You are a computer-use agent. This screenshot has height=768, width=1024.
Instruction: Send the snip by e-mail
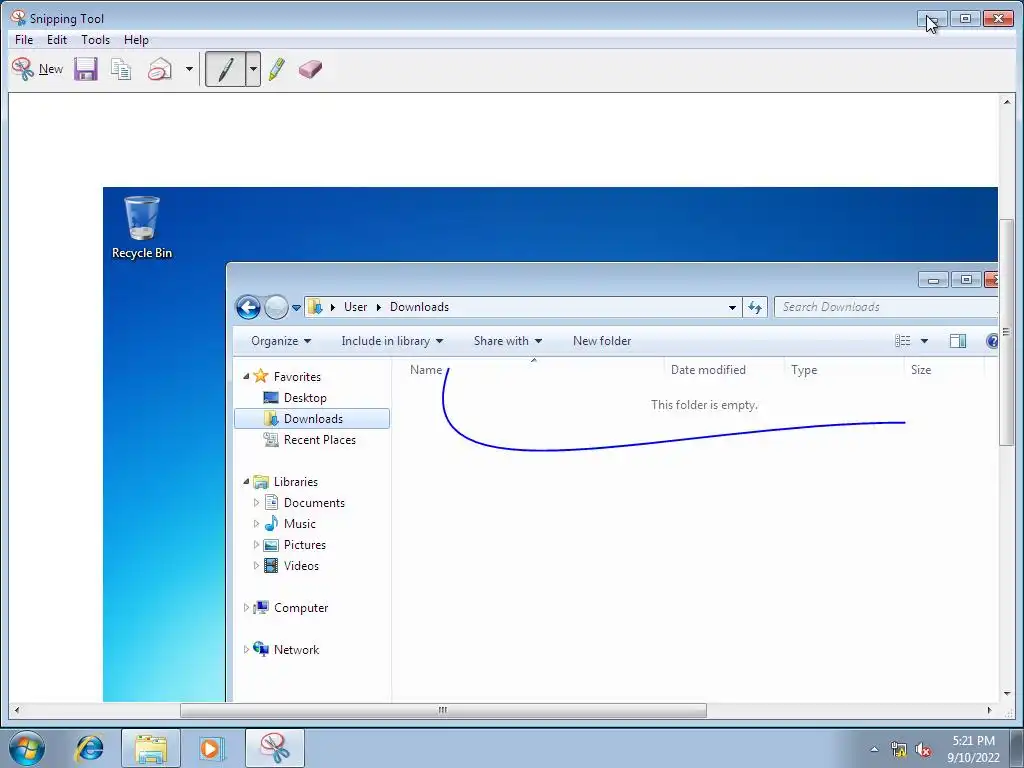[x=160, y=69]
